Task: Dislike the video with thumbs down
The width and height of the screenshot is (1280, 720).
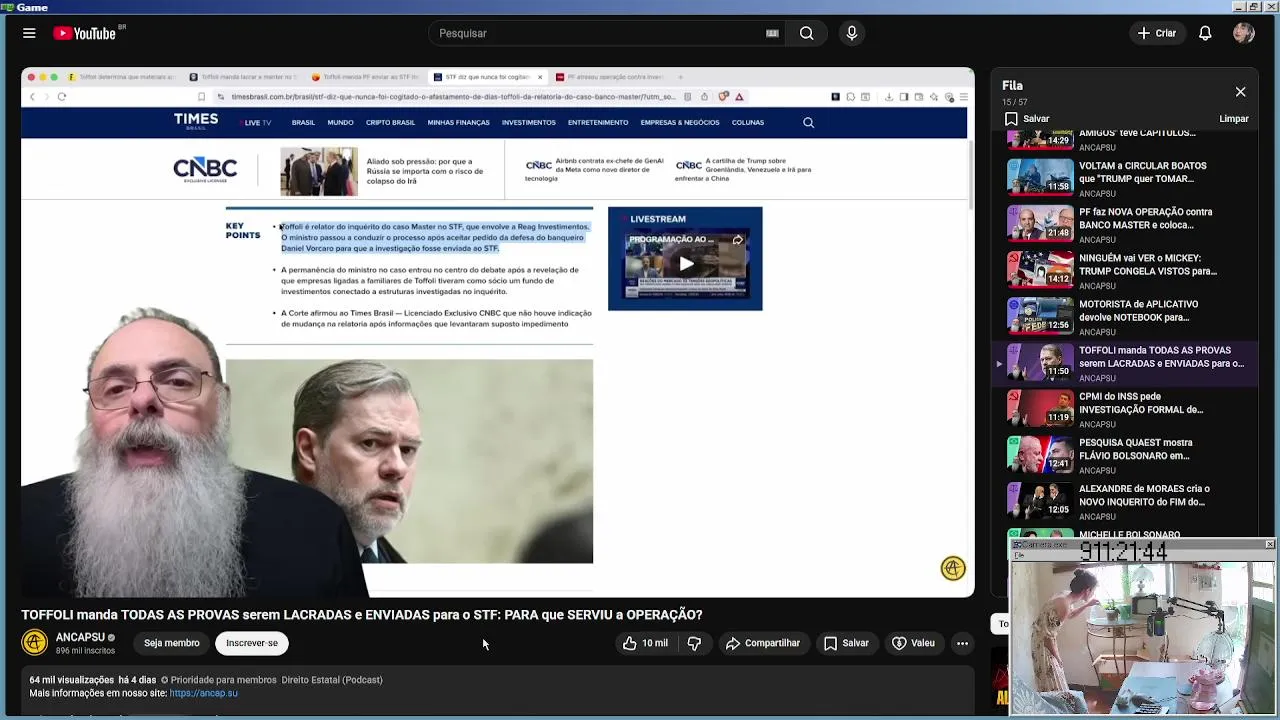Action: pyautogui.click(x=694, y=643)
